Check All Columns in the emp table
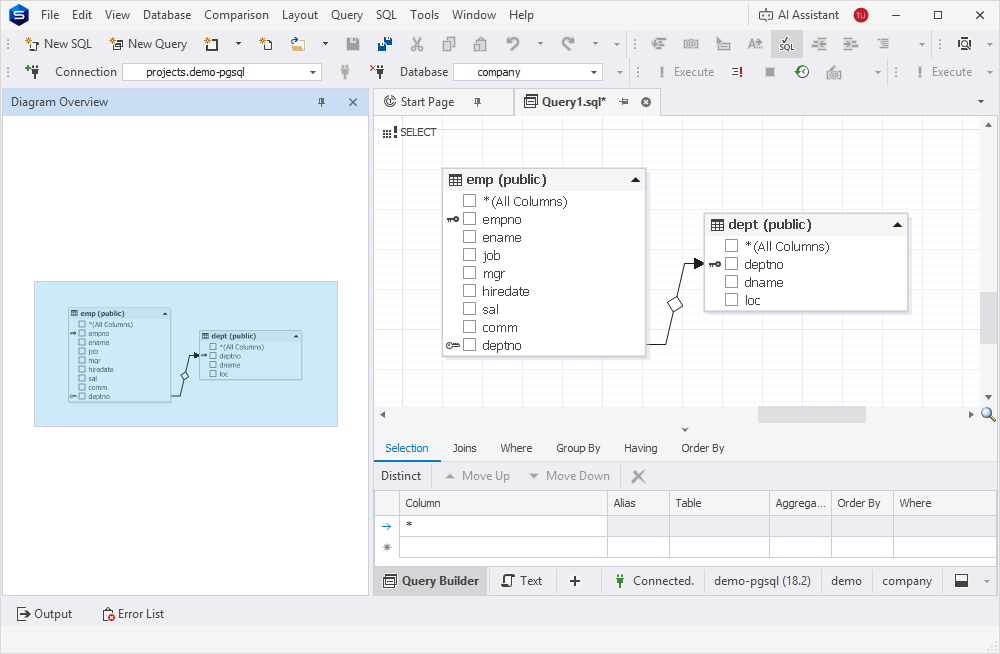 [x=469, y=200]
